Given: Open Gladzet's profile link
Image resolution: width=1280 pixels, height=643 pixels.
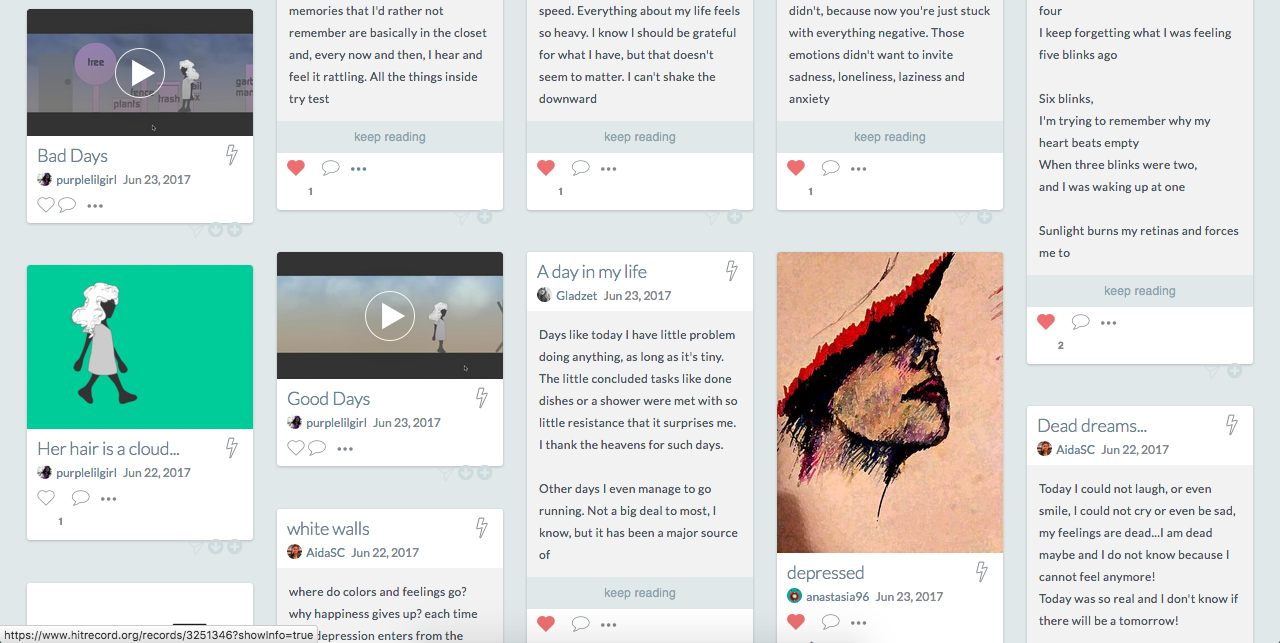Looking at the screenshot, I should [x=576, y=295].
